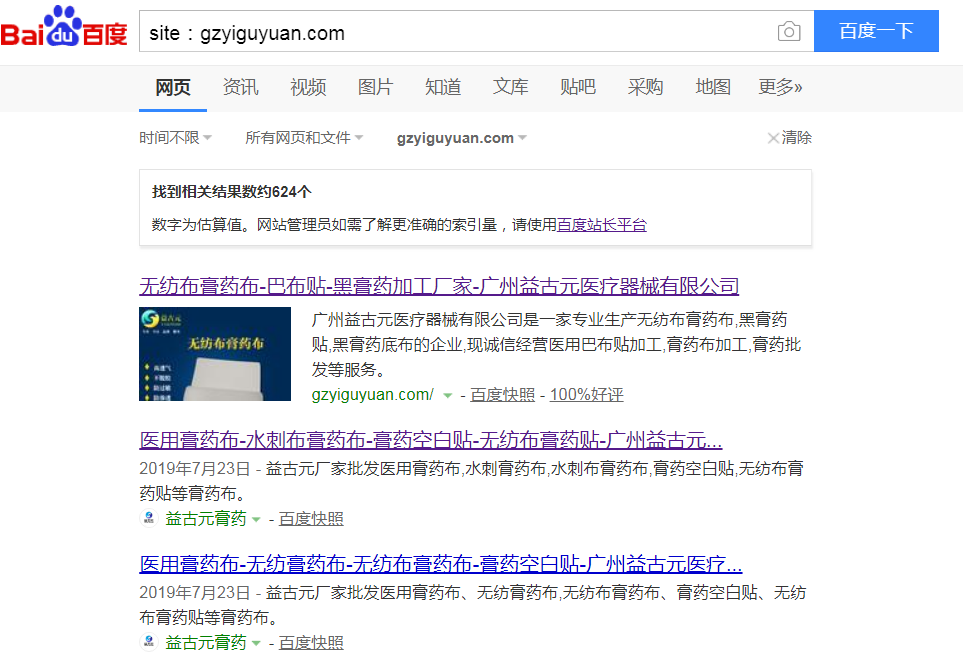Select the 网页 tab
The image size is (963, 661).
point(173,87)
